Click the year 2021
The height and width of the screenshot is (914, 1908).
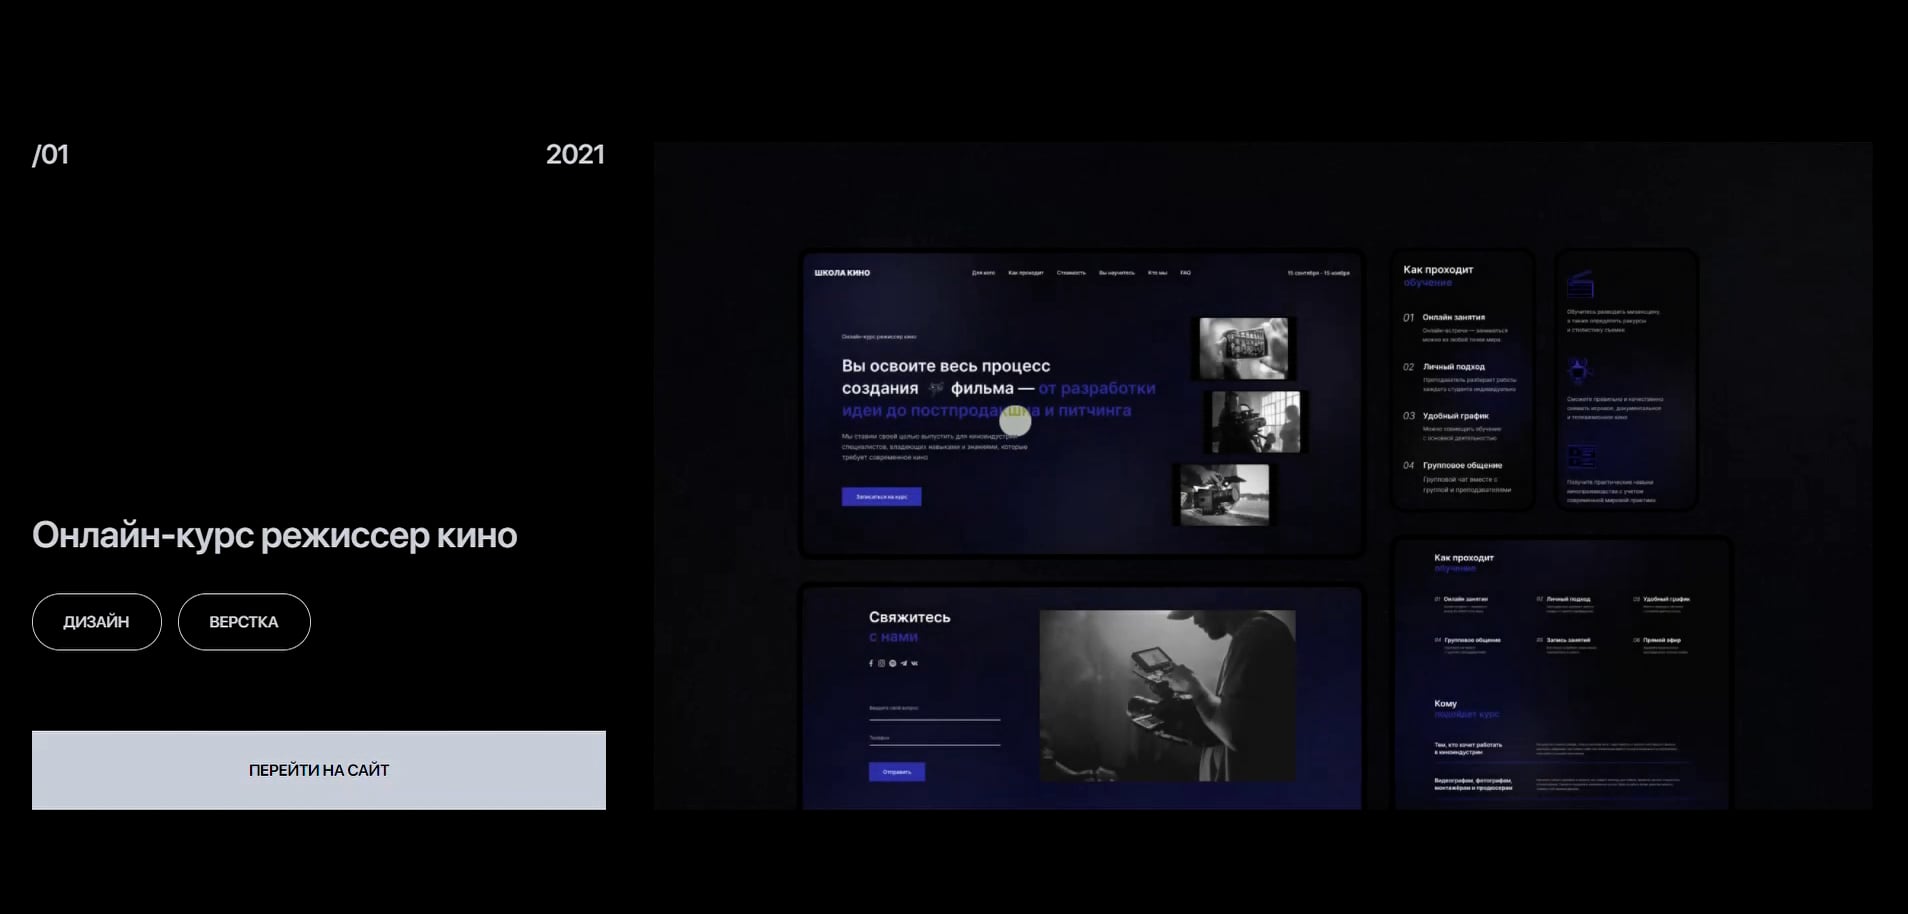click(575, 155)
